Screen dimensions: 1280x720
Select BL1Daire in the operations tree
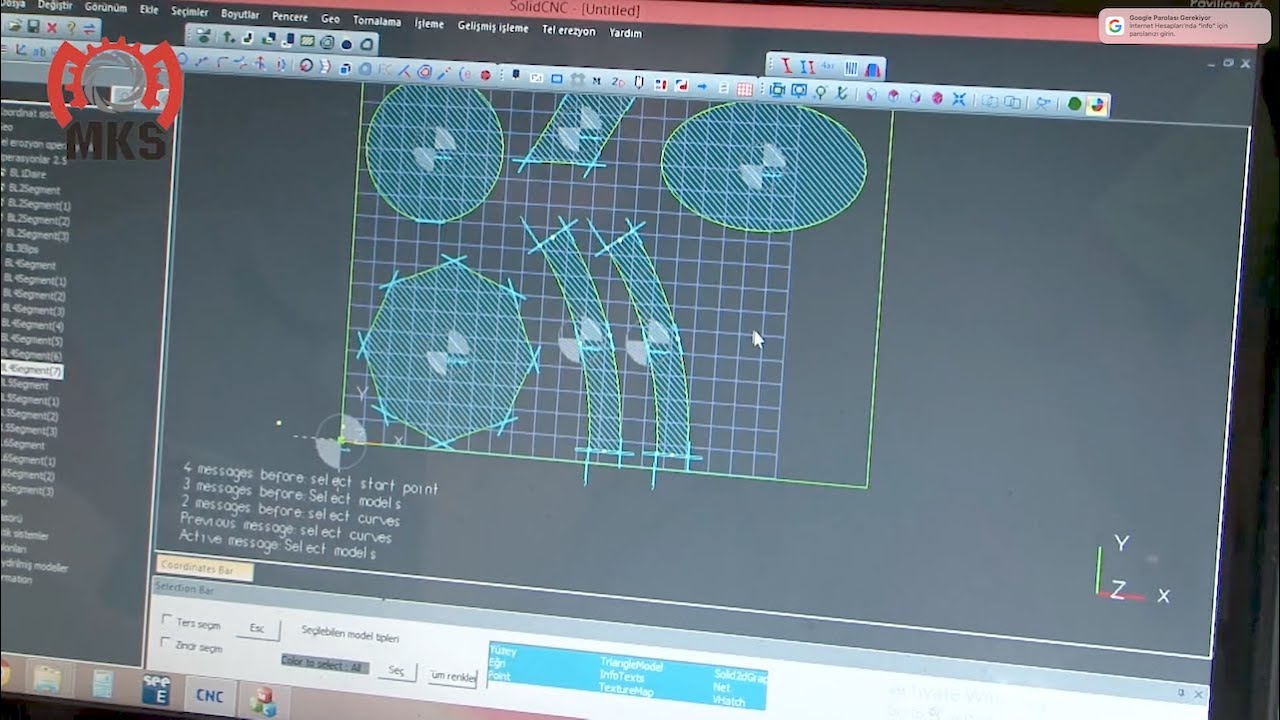coord(28,174)
